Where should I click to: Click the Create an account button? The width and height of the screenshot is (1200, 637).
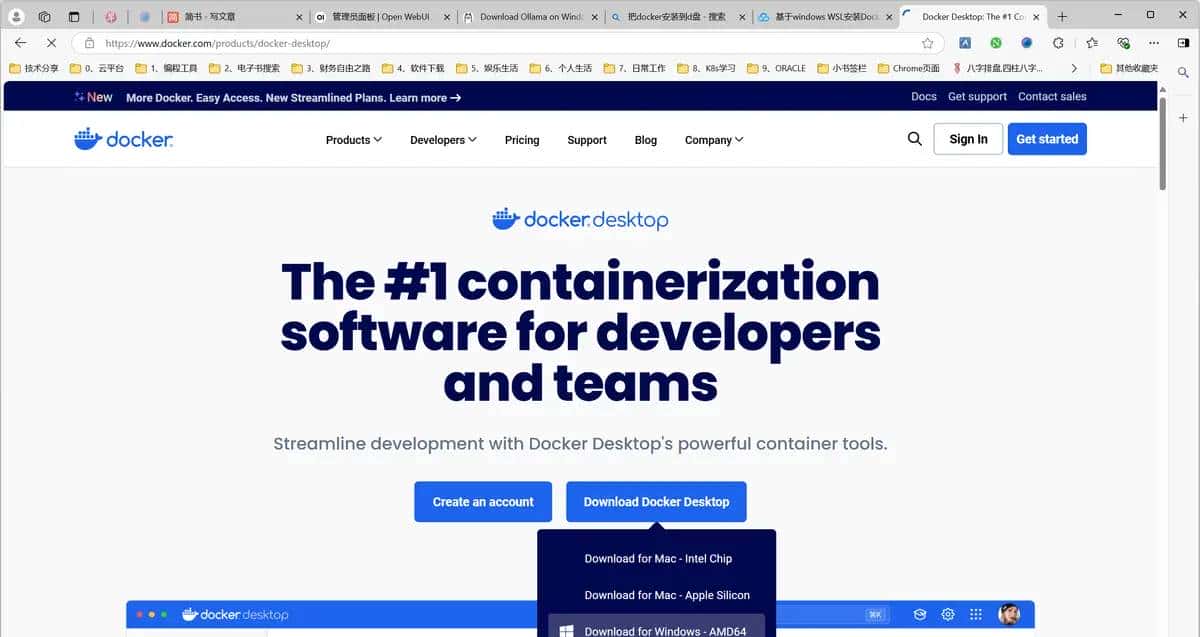pyautogui.click(x=483, y=502)
